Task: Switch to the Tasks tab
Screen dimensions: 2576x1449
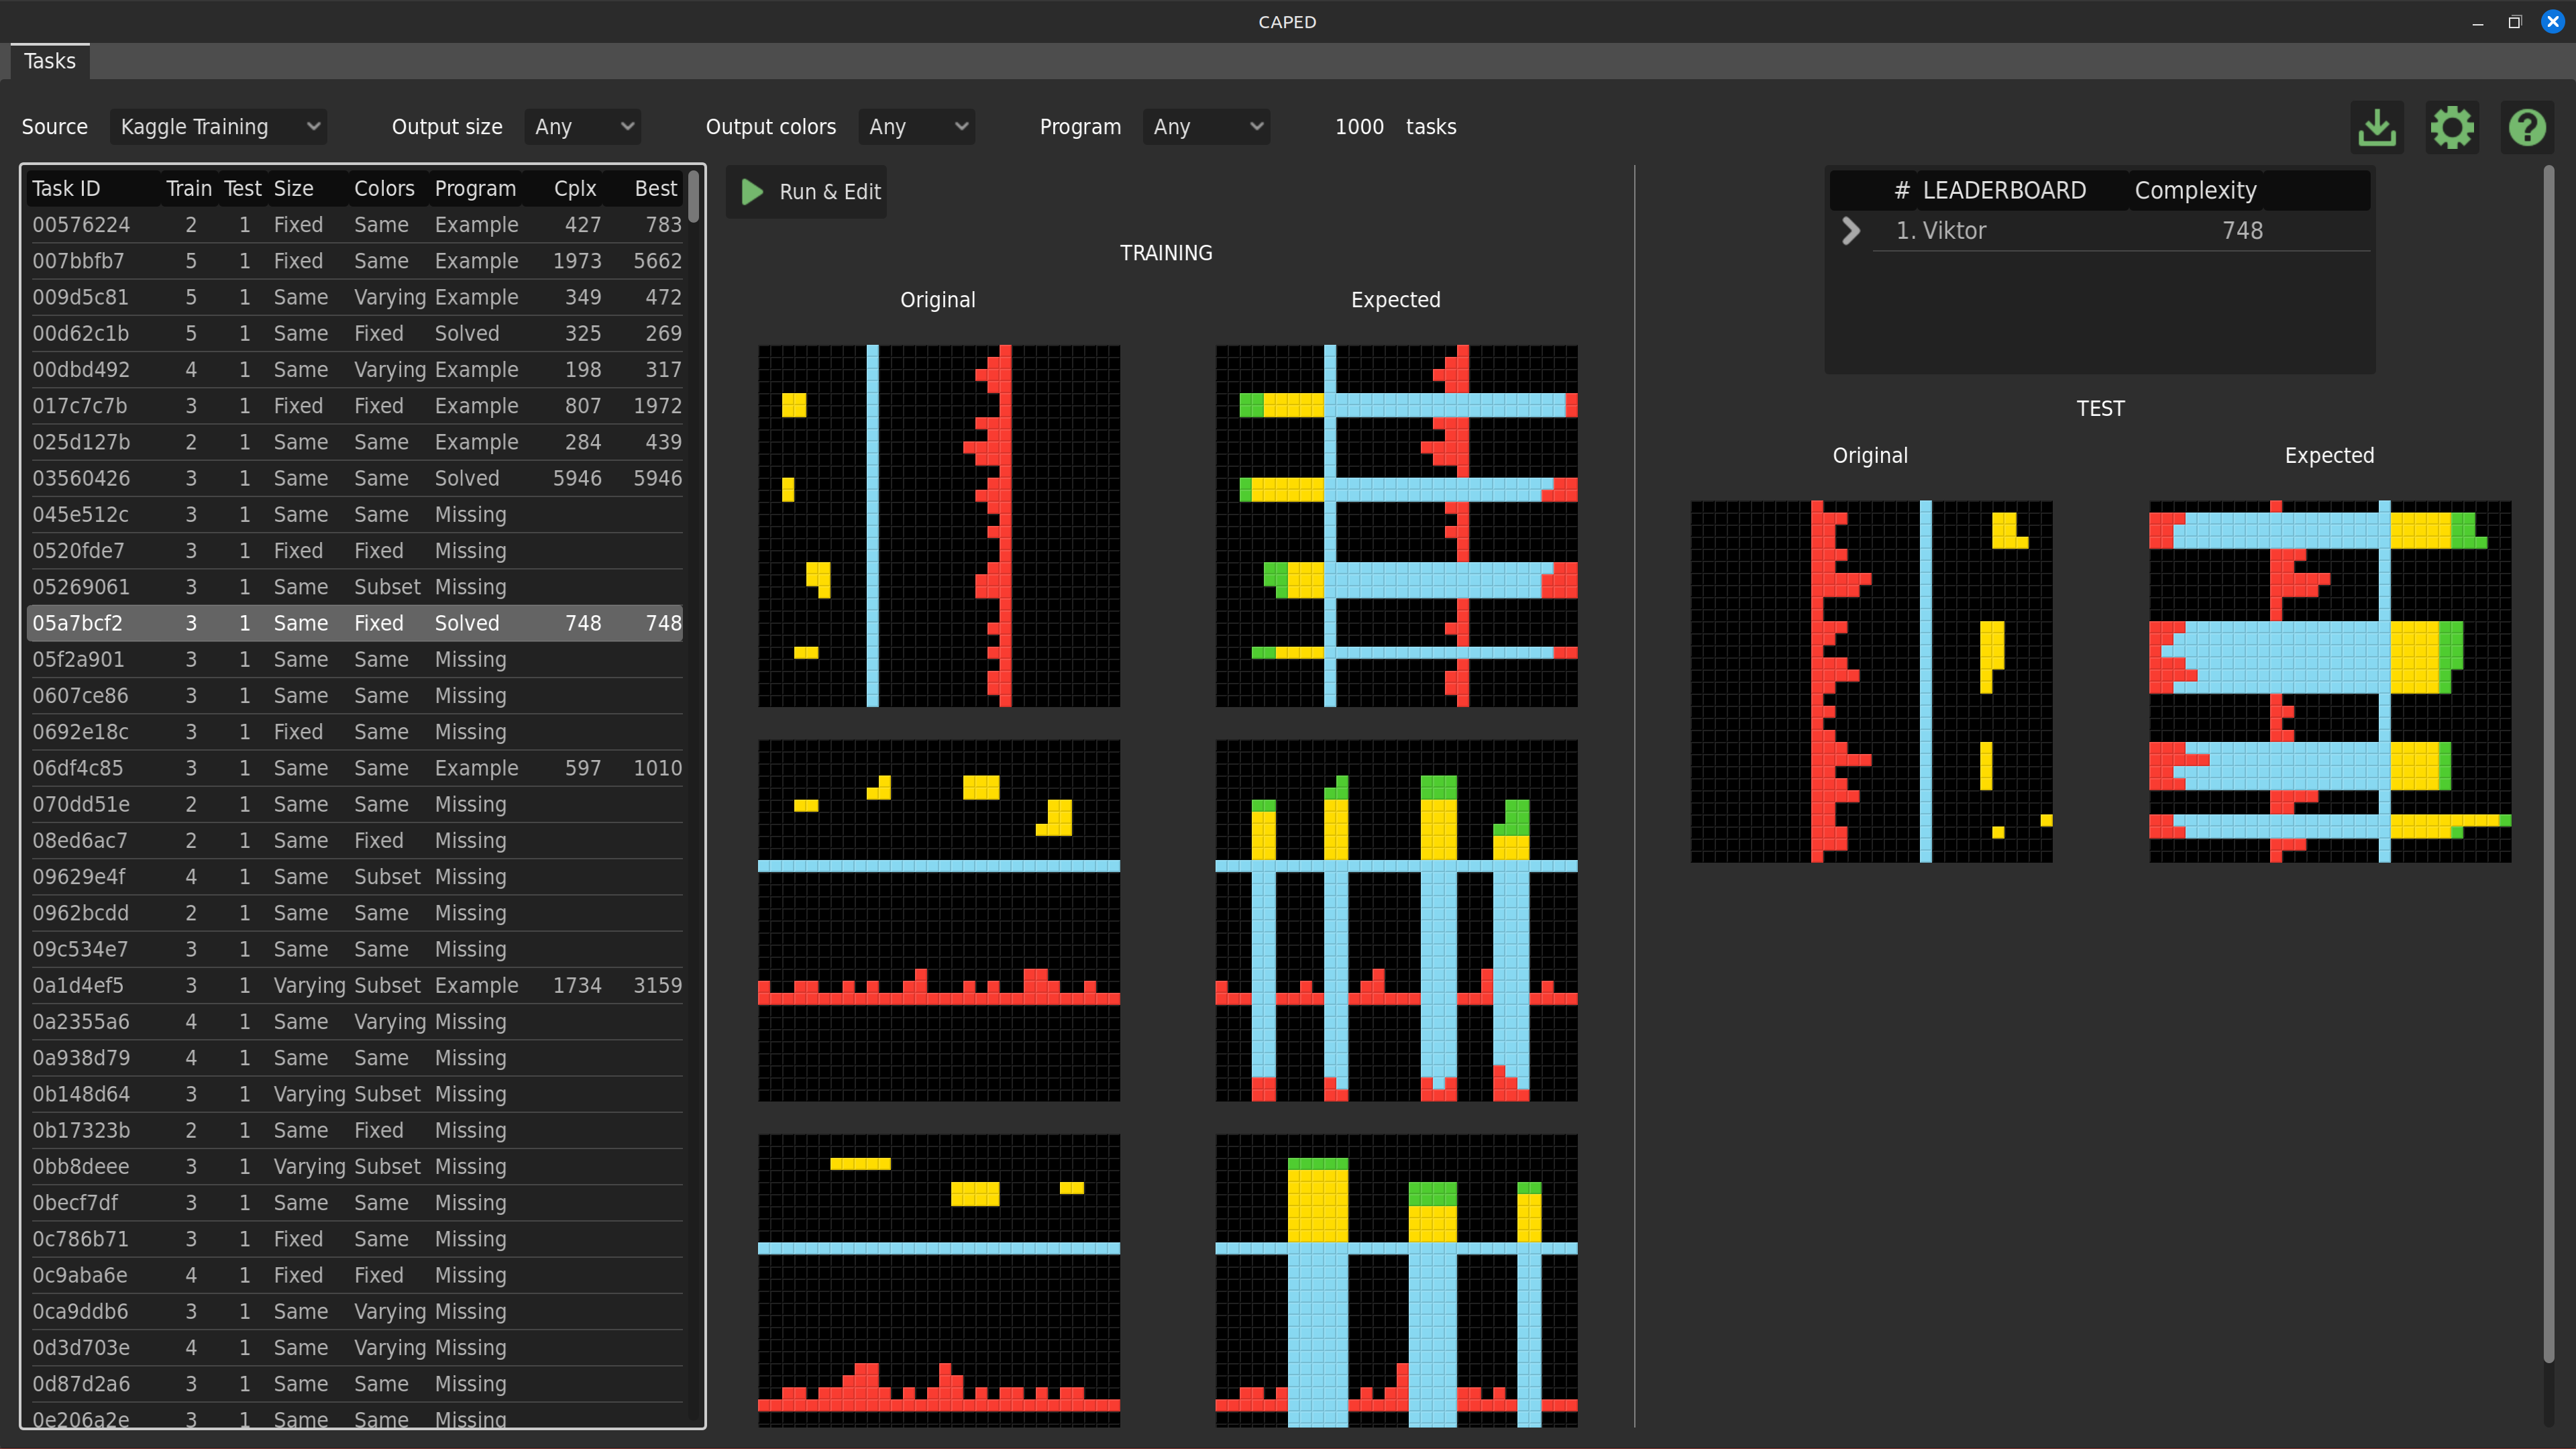Action: [49, 61]
